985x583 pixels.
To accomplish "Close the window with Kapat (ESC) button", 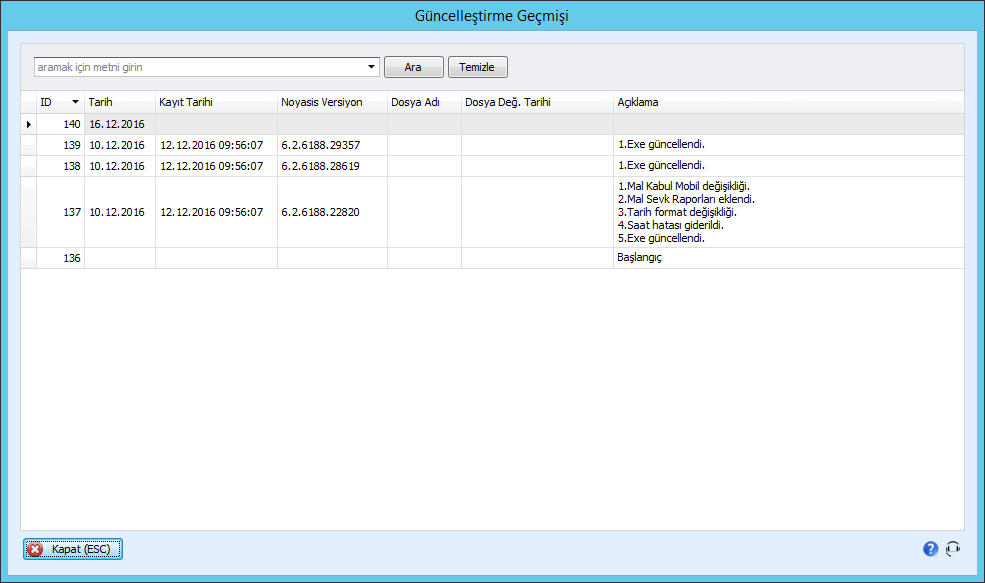I will [73, 549].
